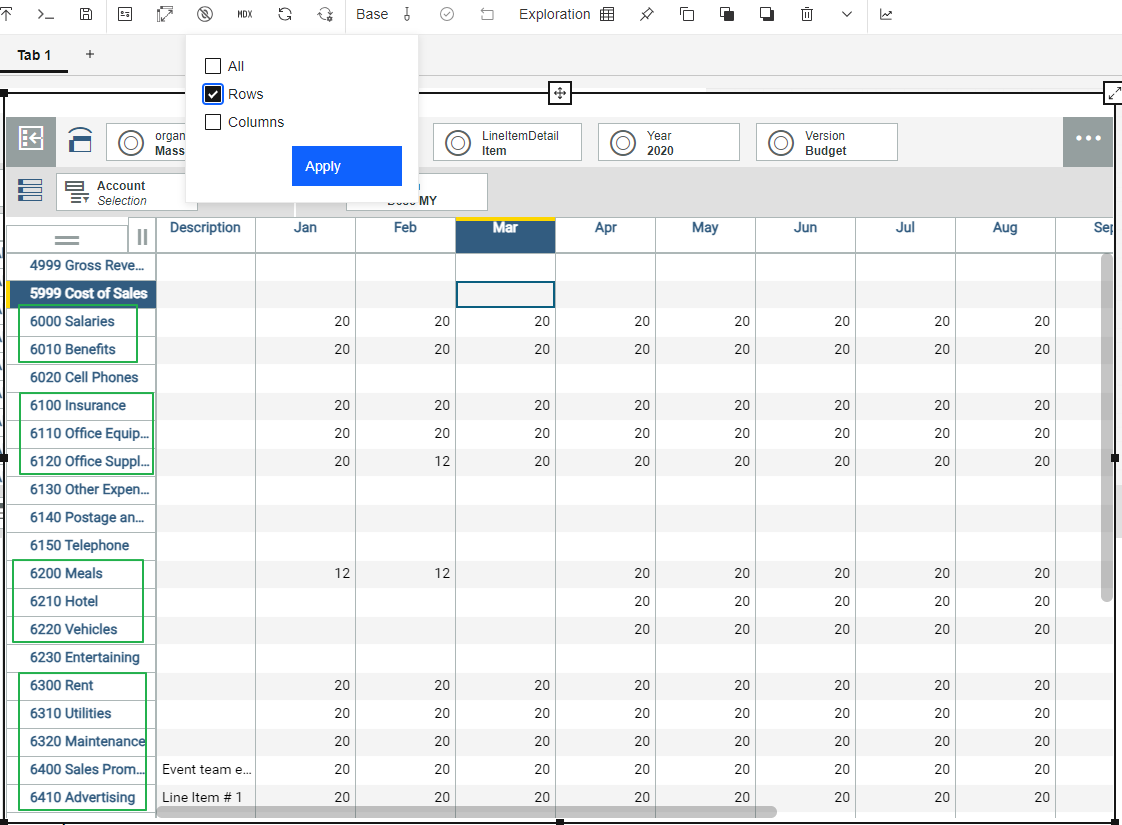1122x825 pixels.
Task: Click the blue Apply button
Action: (x=346, y=166)
